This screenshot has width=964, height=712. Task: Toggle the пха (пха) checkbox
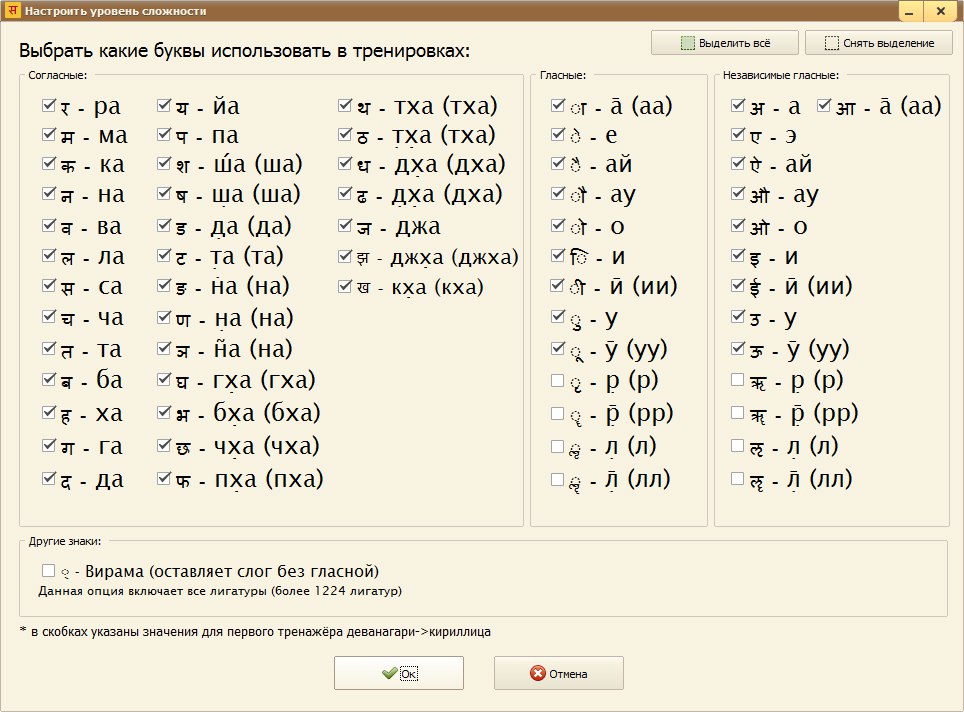pos(164,479)
